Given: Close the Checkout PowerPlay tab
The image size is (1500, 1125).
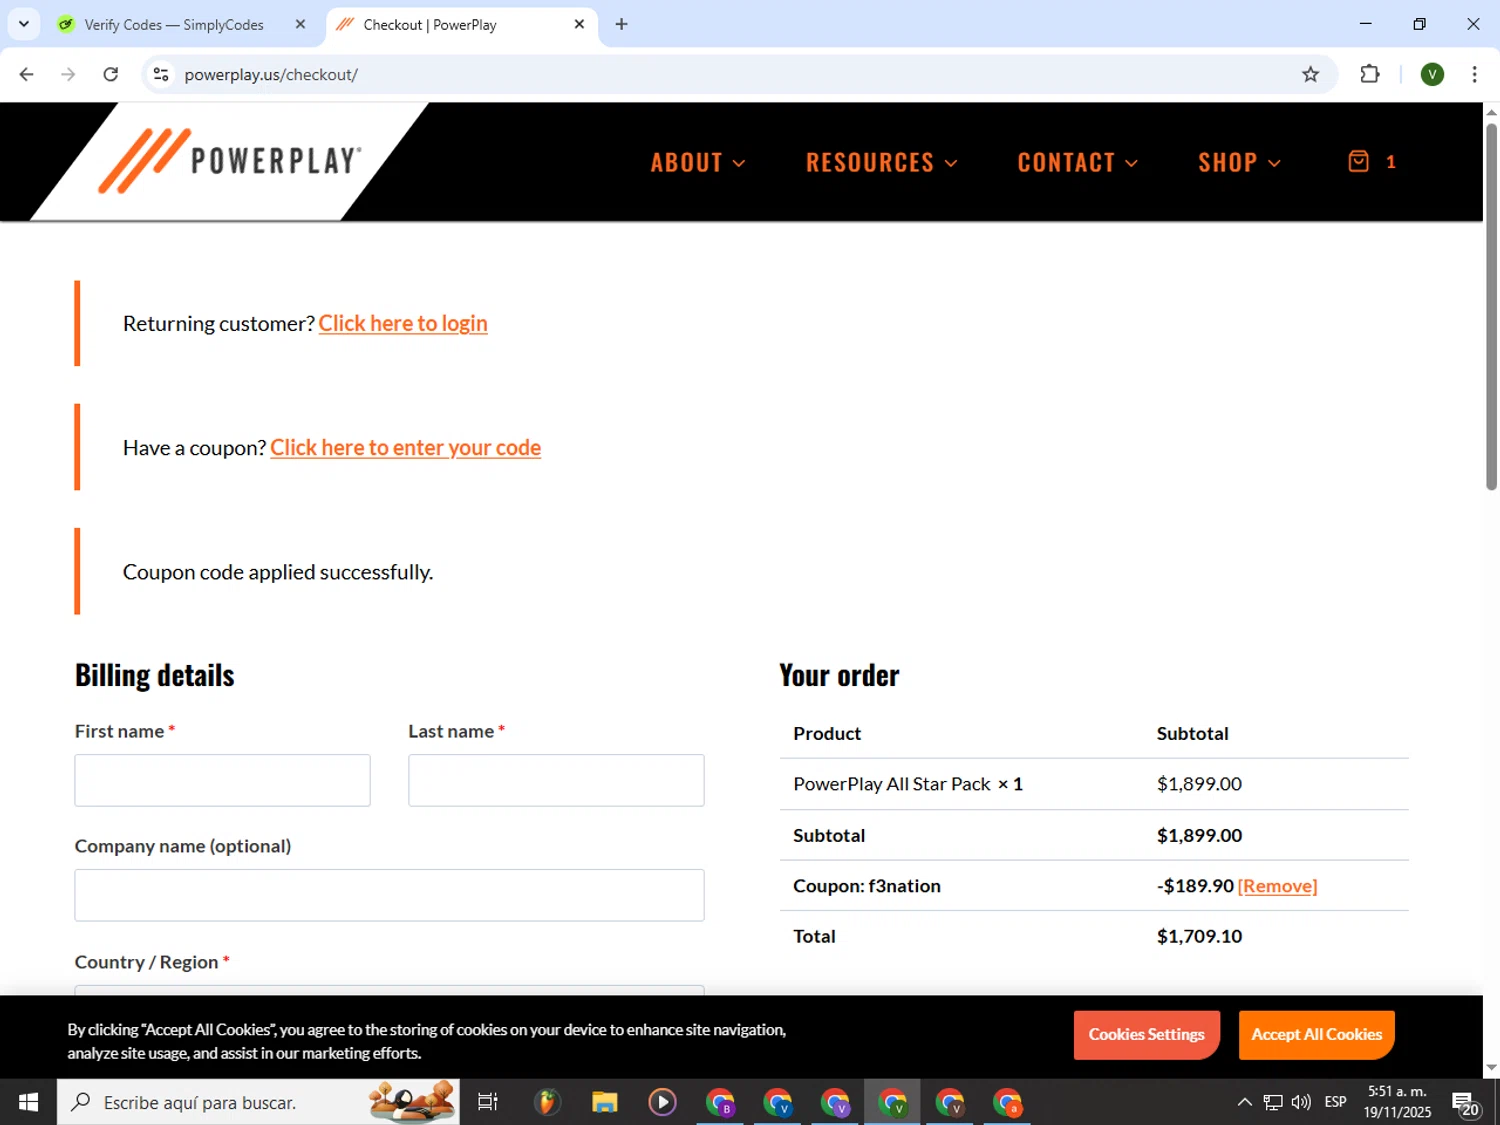Looking at the screenshot, I should click(x=579, y=24).
